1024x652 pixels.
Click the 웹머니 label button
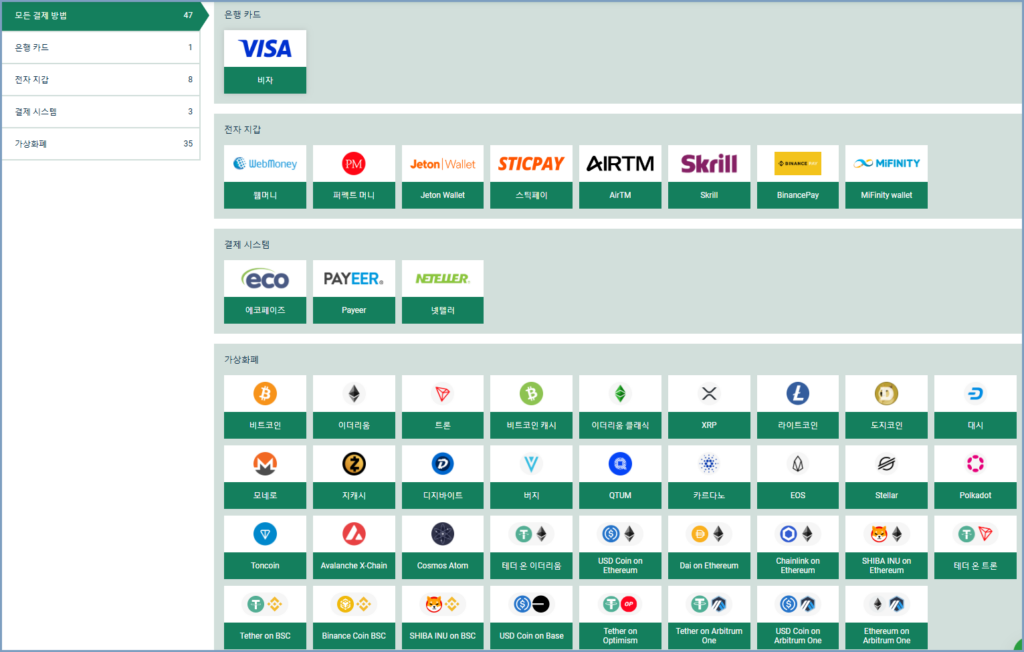(264, 195)
